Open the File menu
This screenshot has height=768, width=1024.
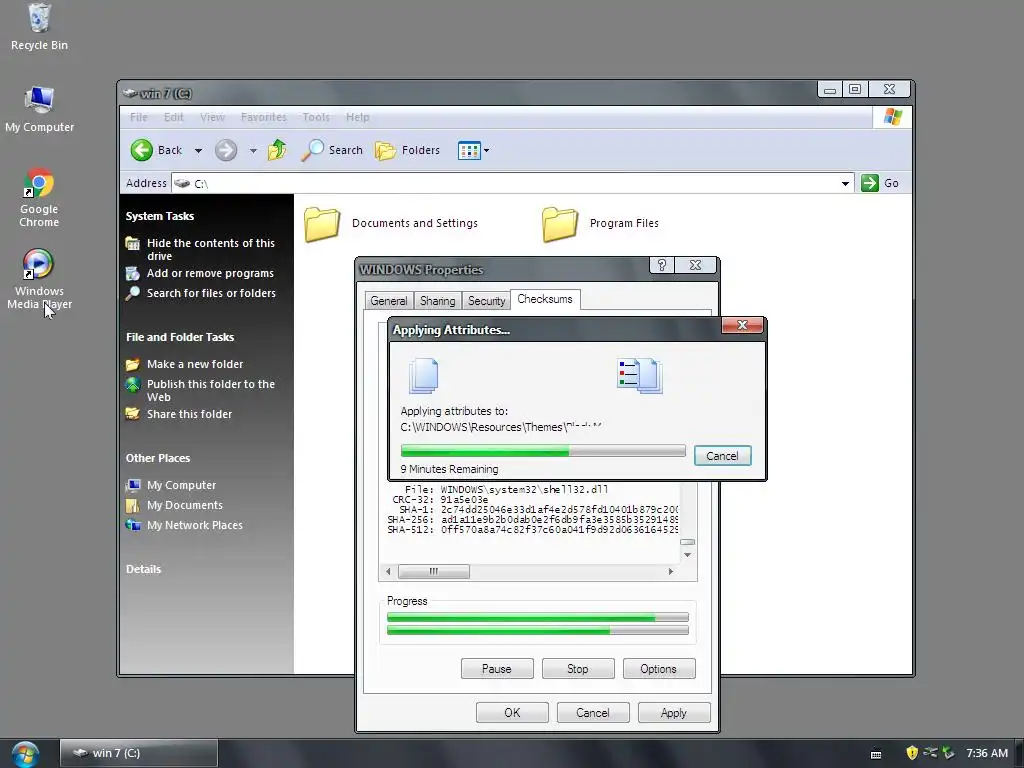point(138,118)
